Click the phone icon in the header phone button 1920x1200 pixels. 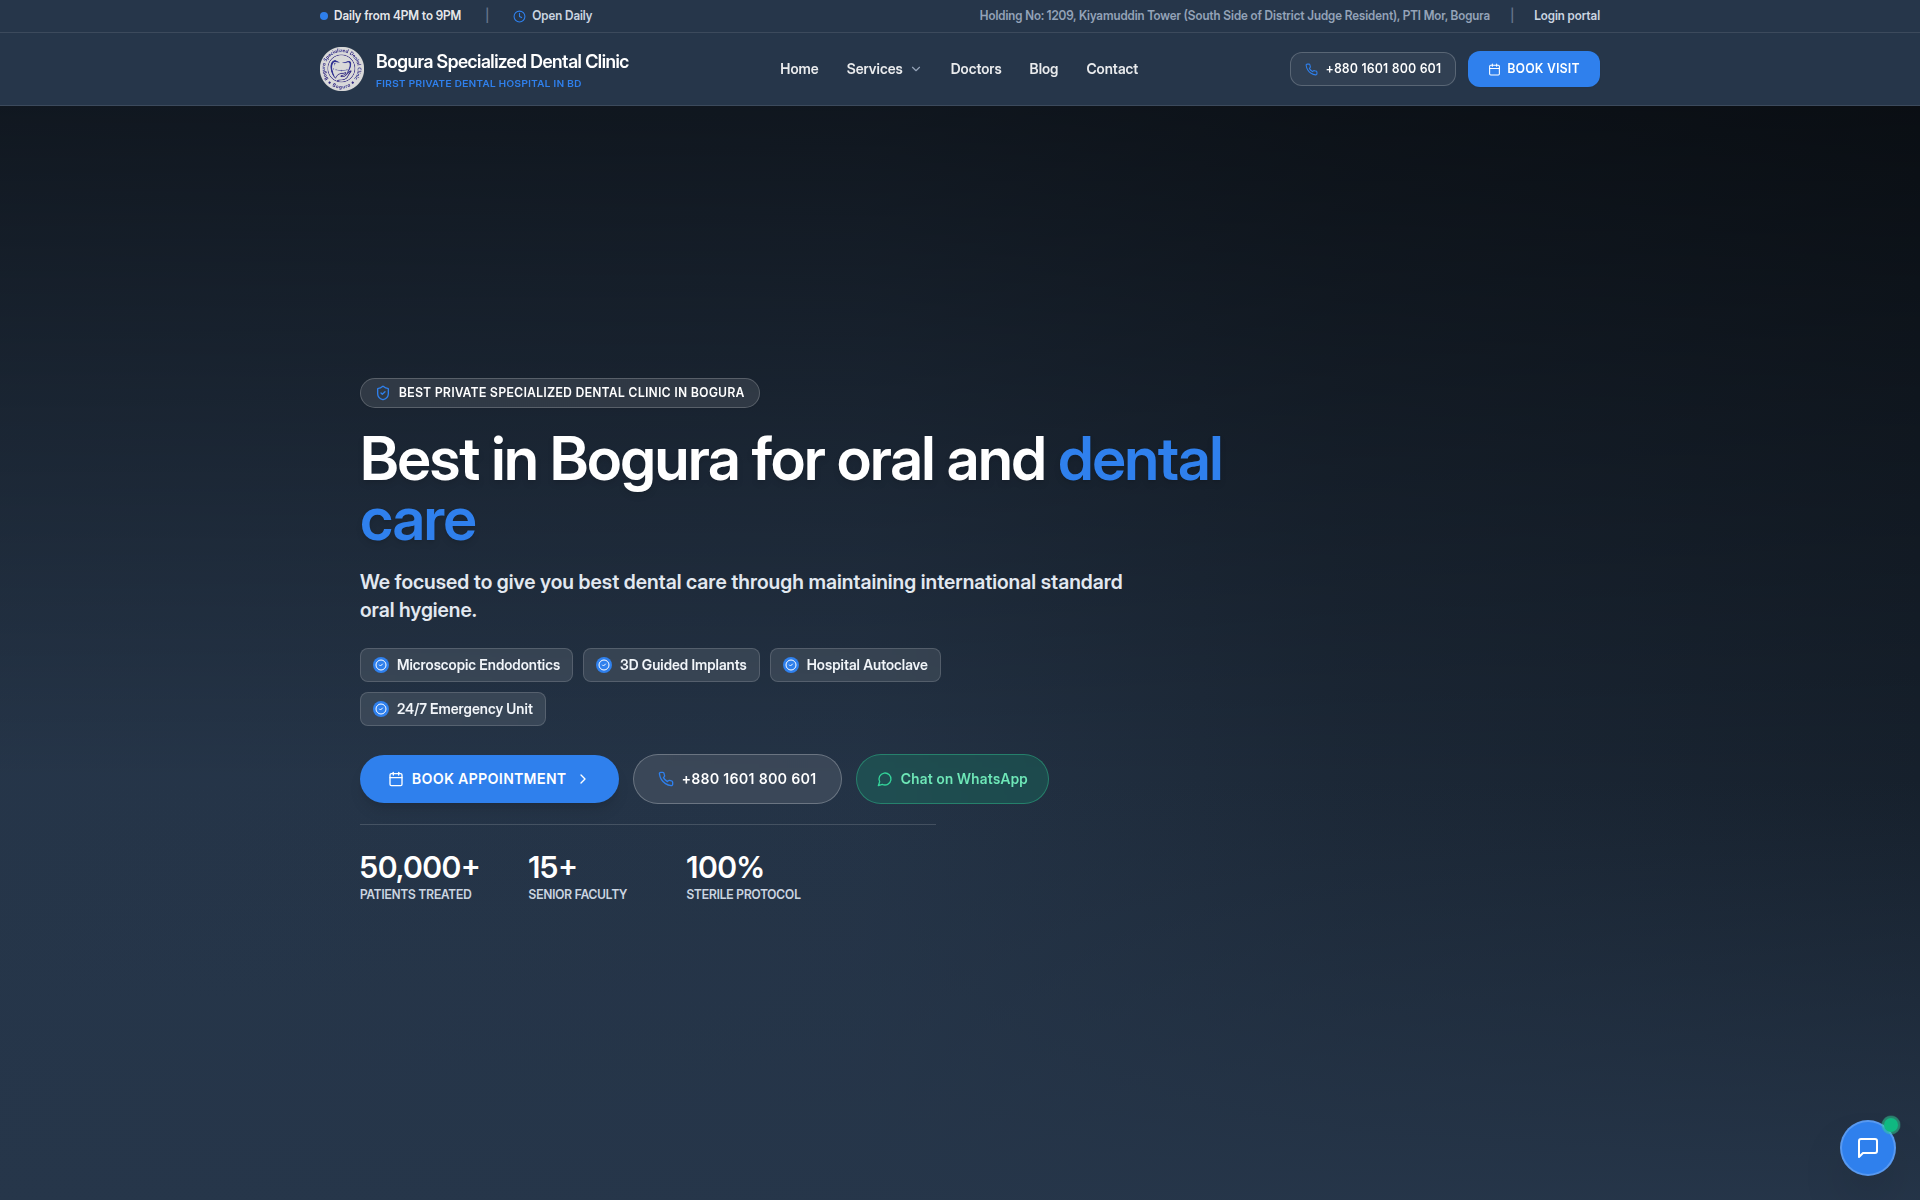(1311, 69)
